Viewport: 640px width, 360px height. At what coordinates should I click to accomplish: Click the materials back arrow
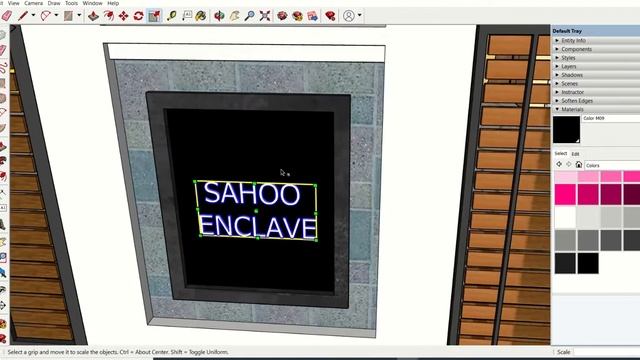point(559,164)
